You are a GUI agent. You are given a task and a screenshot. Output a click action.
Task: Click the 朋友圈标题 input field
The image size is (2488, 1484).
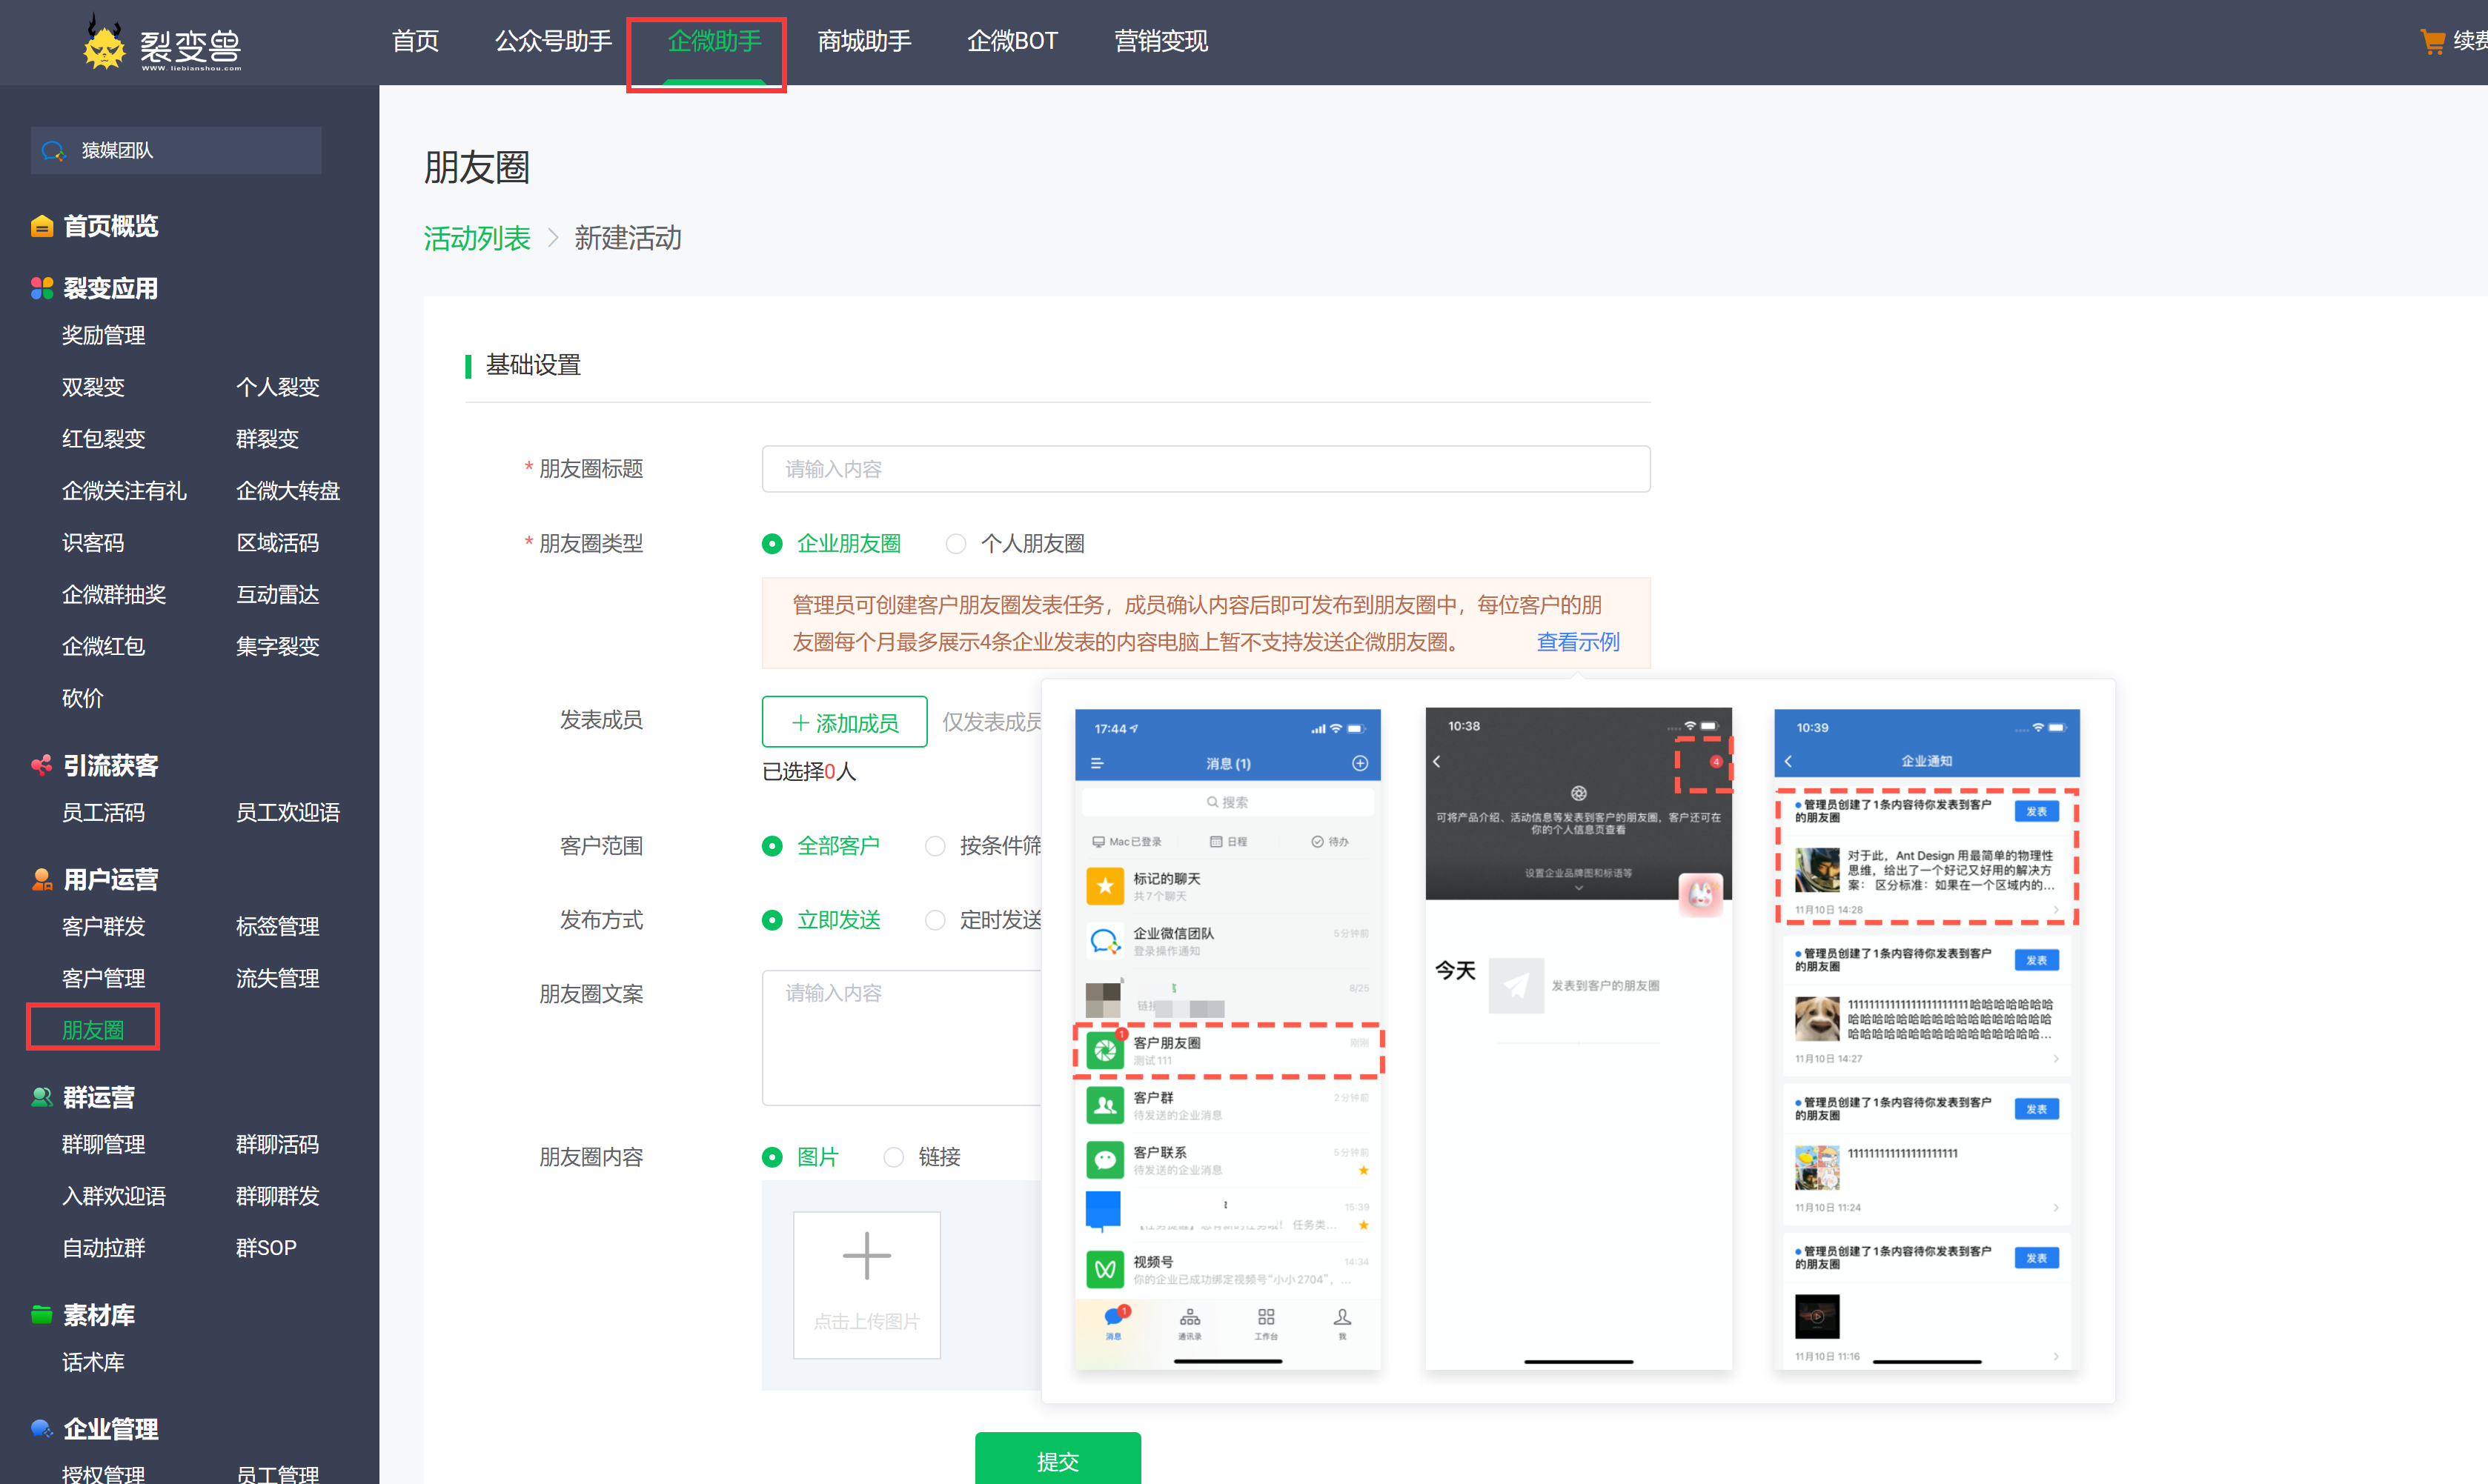point(1205,468)
